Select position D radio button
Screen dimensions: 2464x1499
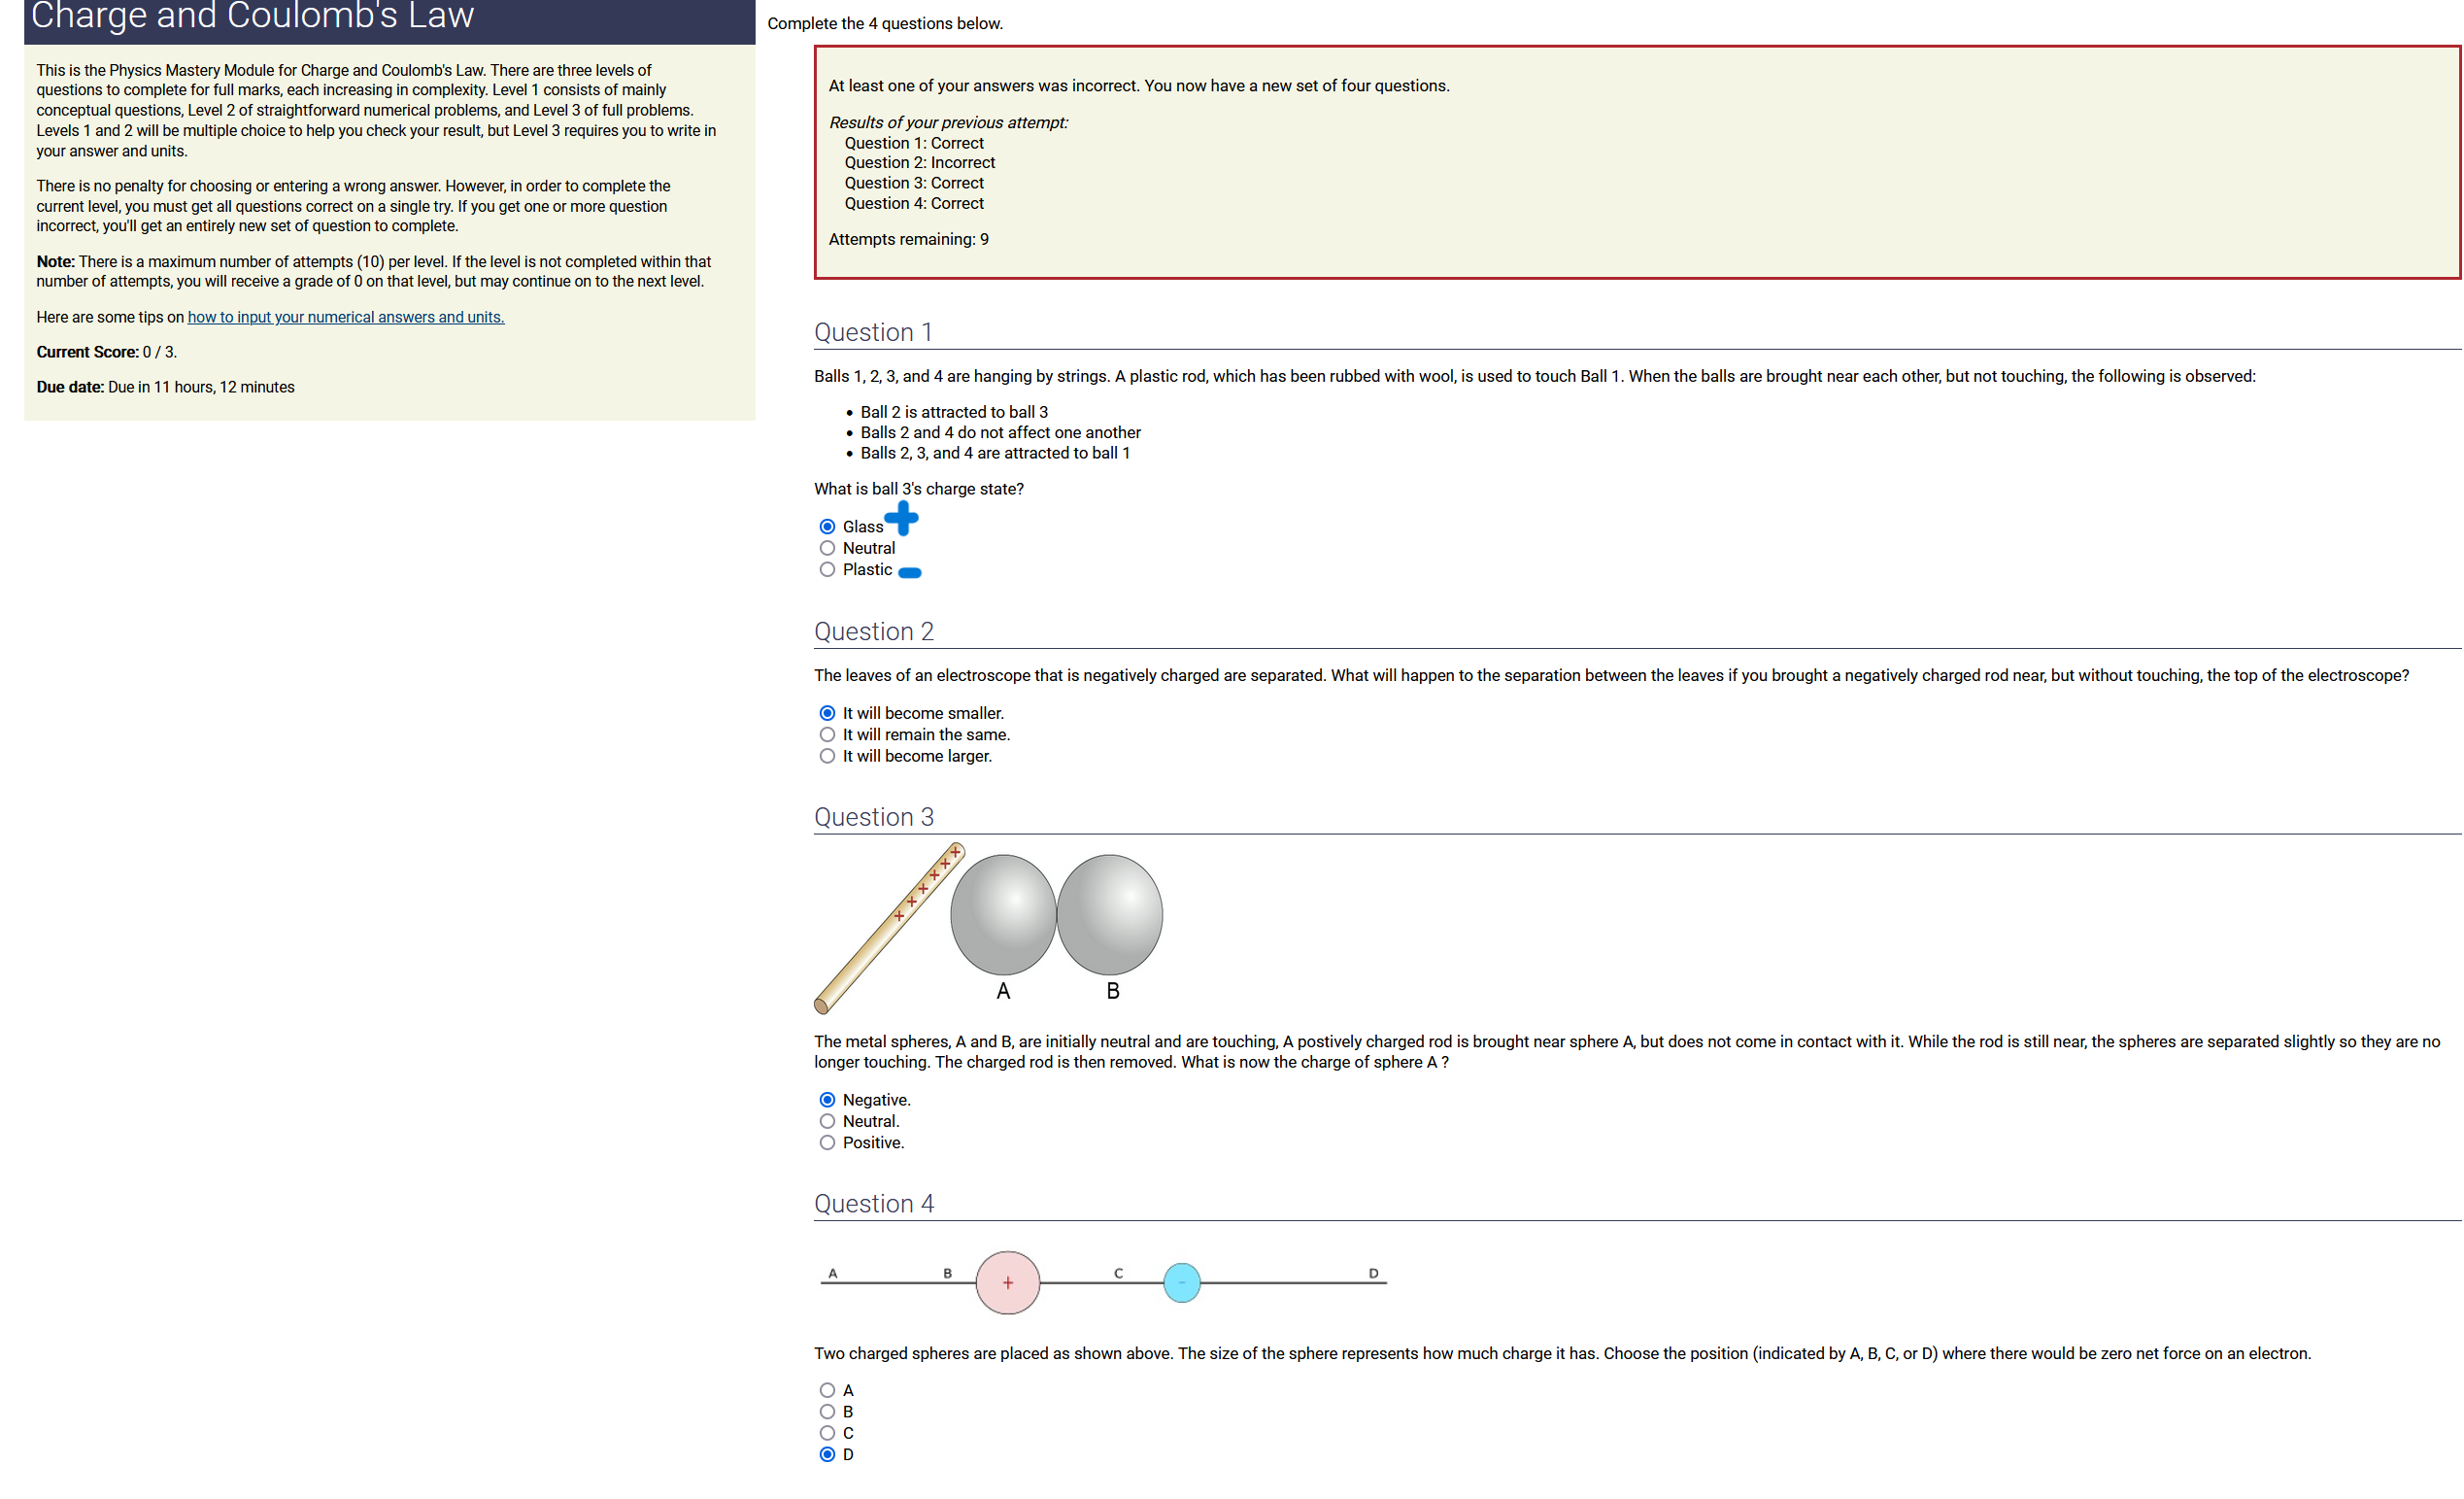pos(827,1455)
